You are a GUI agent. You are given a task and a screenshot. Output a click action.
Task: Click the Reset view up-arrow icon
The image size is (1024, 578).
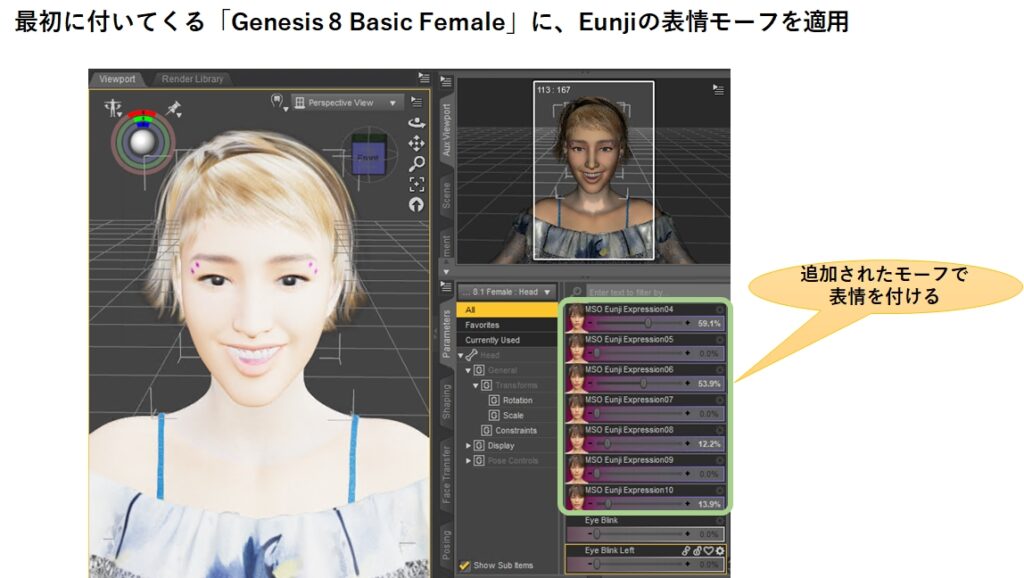417,204
